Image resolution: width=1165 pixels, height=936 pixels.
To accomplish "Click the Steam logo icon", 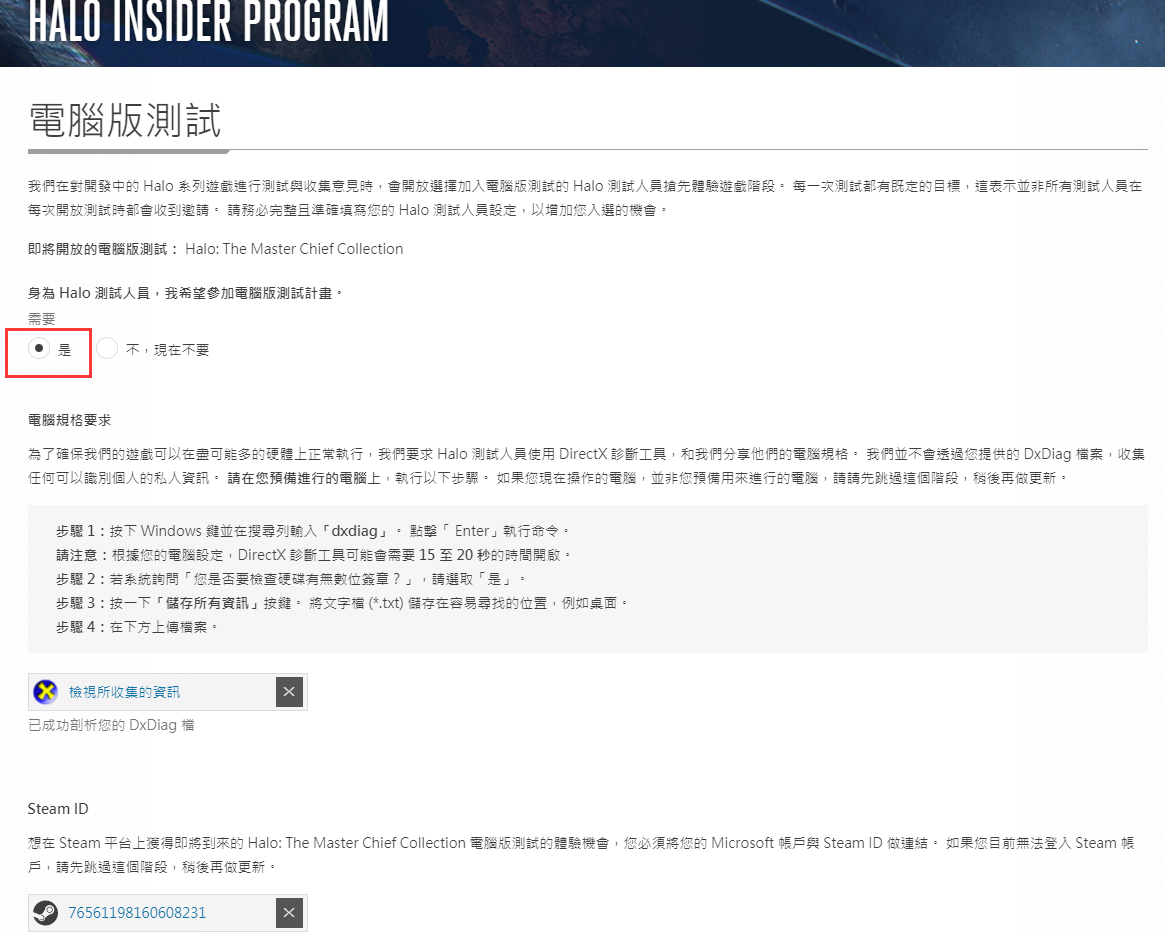I will click(x=46, y=913).
